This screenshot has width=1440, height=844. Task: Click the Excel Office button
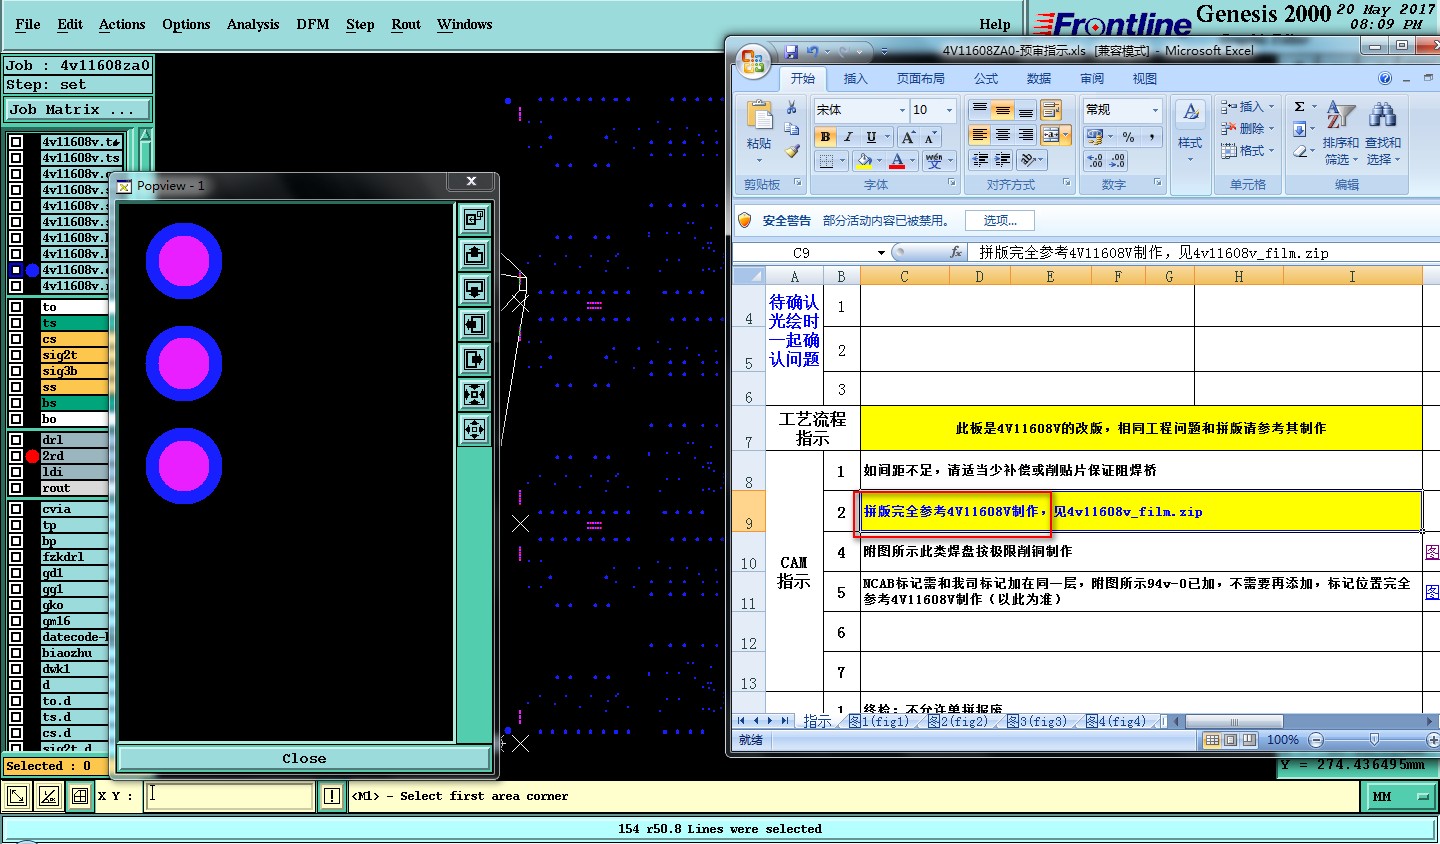pyautogui.click(x=753, y=61)
